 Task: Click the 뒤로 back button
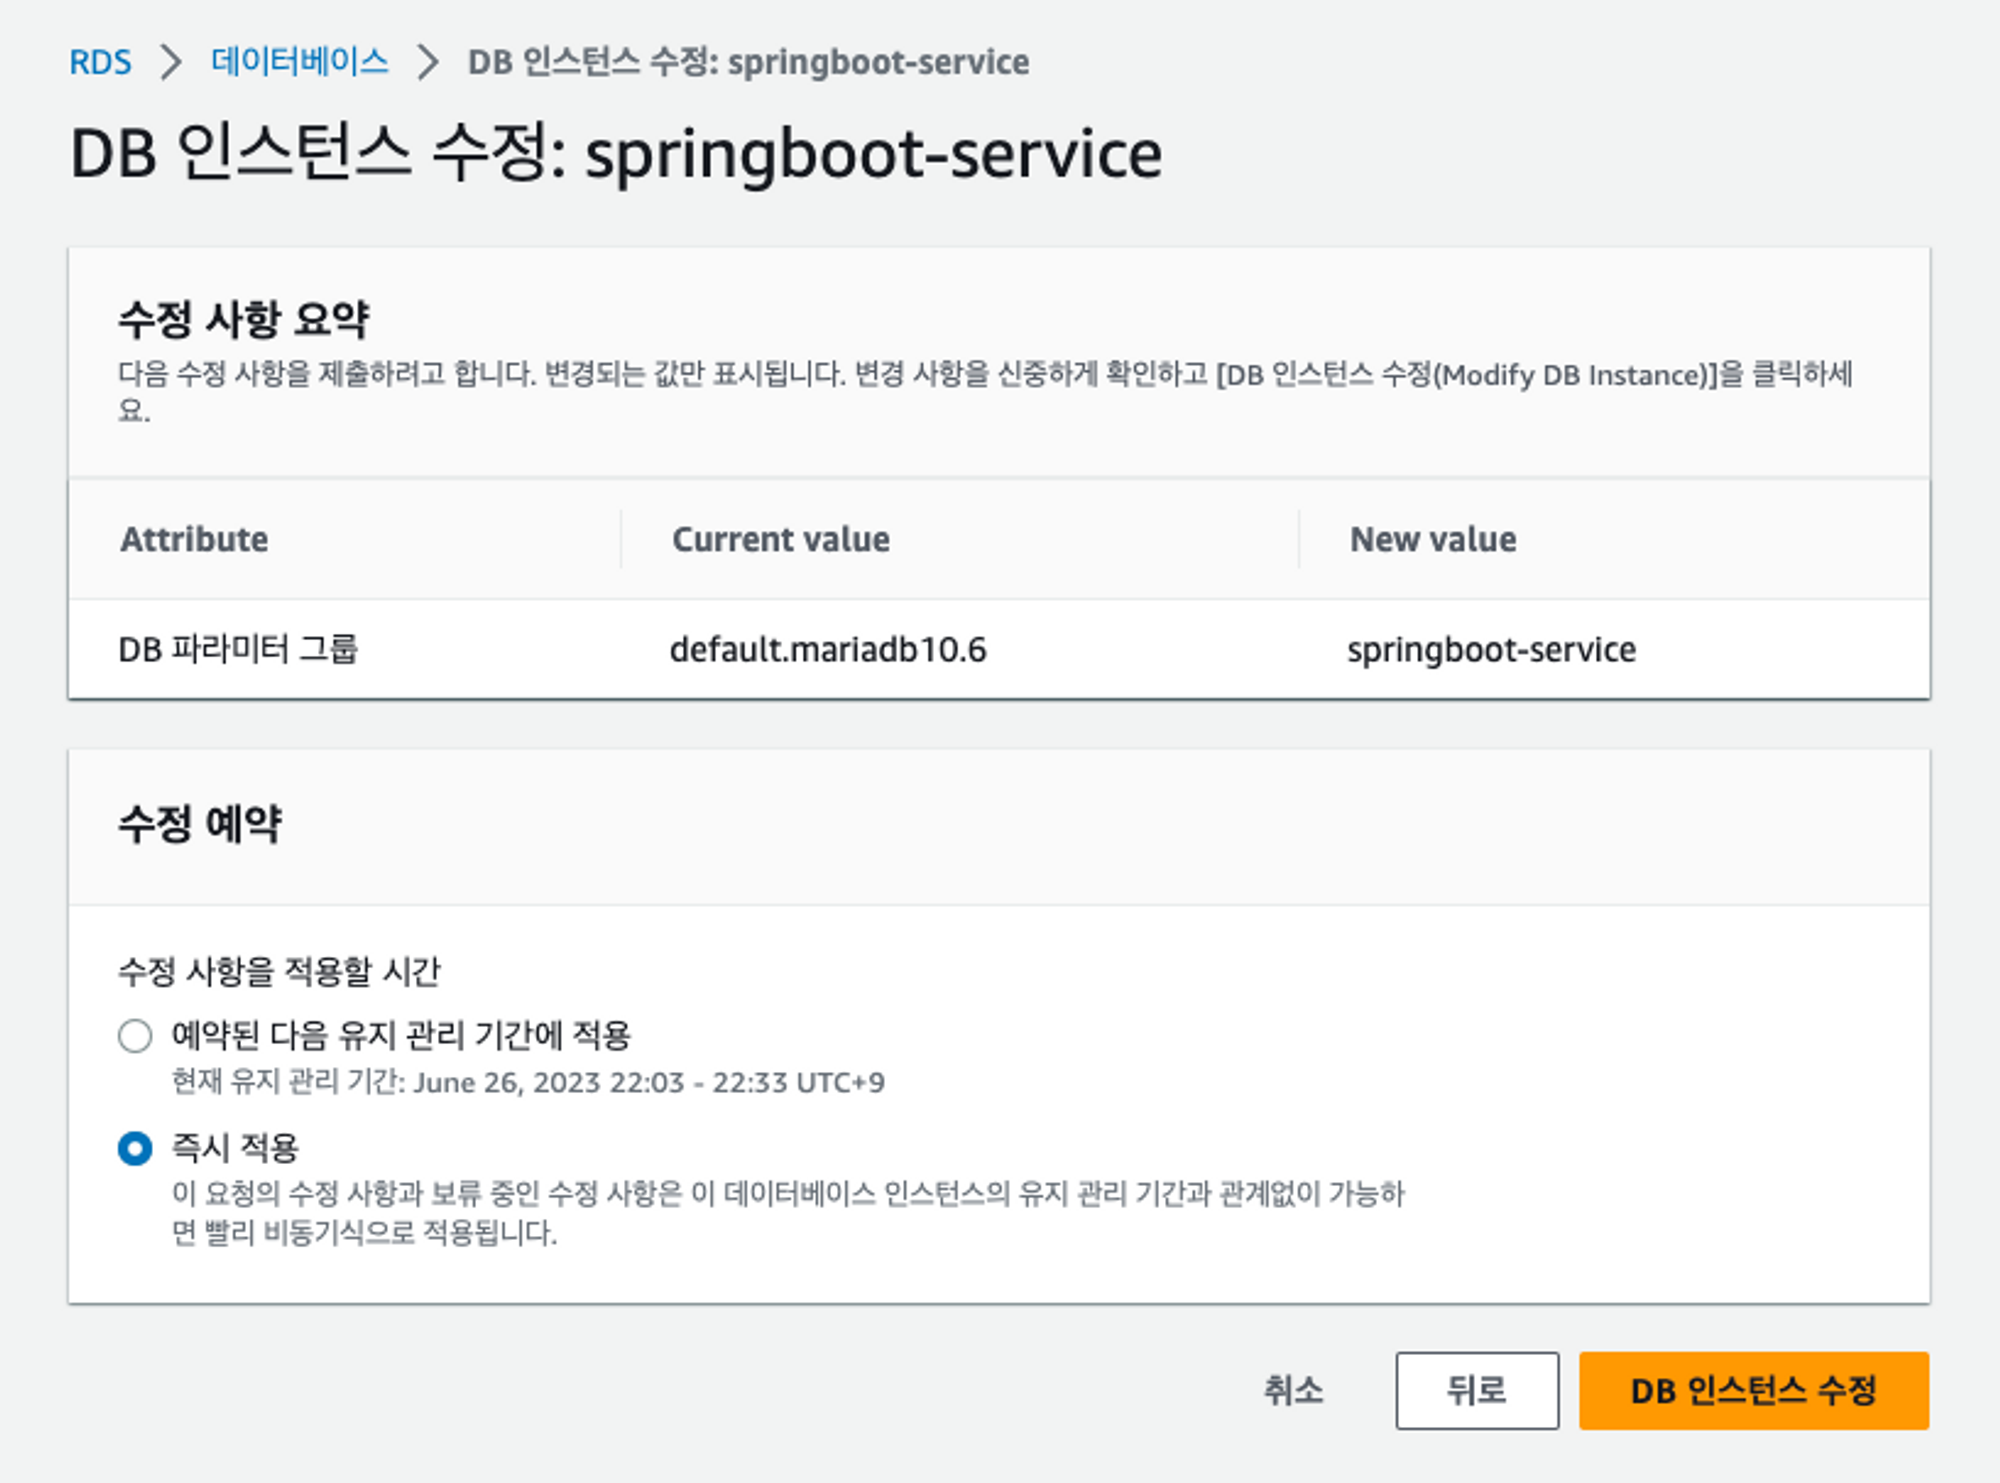pyautogui.click(x=1476, y=1390)
